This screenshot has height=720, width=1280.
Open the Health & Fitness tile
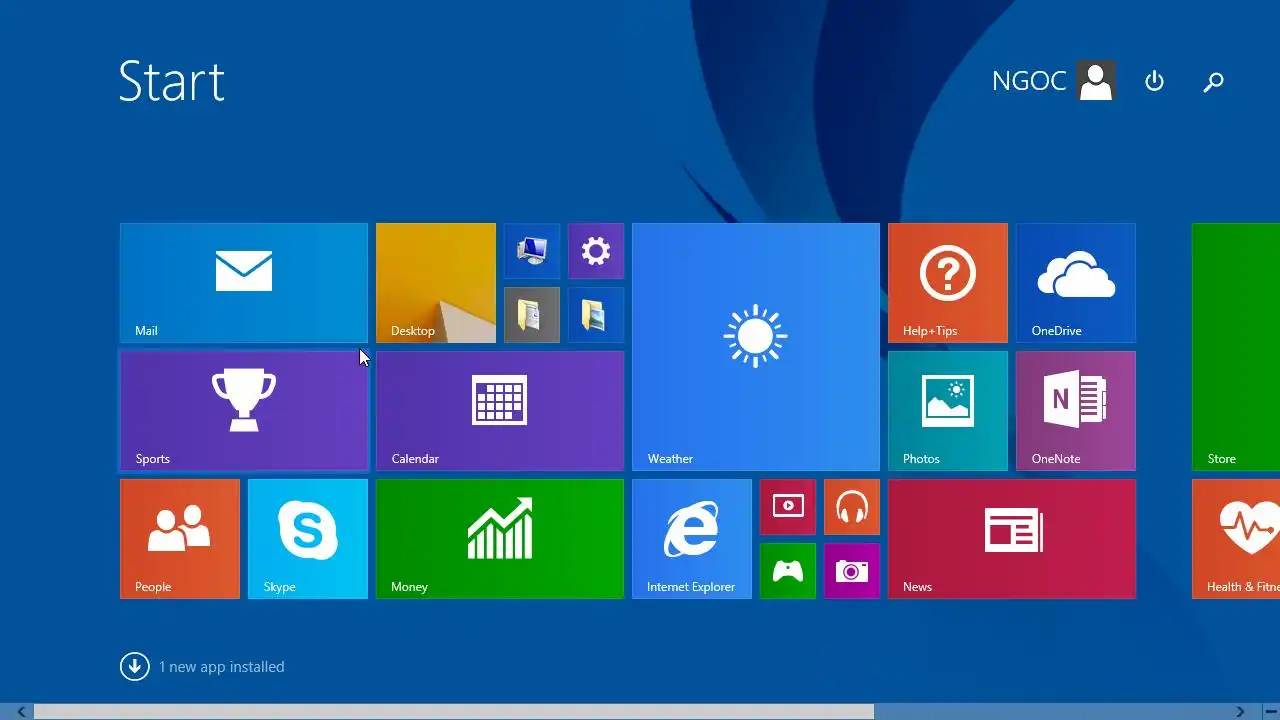(1236, 539)
